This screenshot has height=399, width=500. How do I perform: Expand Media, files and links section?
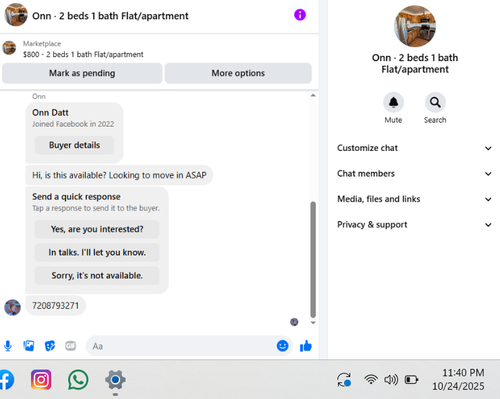pyautogui.click(x=415, y=199)
